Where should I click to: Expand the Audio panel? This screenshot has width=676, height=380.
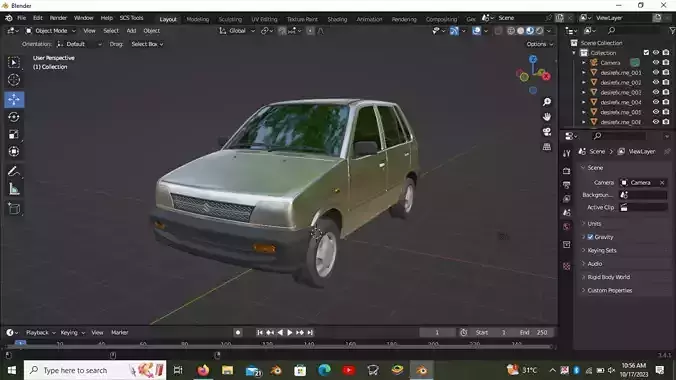pyautogui.click(x=595, y=264)
